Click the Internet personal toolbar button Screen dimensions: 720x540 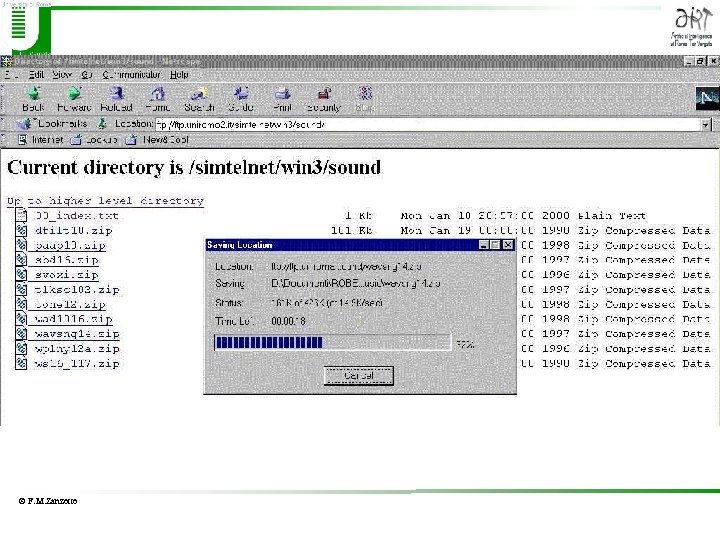click(40, 140)
